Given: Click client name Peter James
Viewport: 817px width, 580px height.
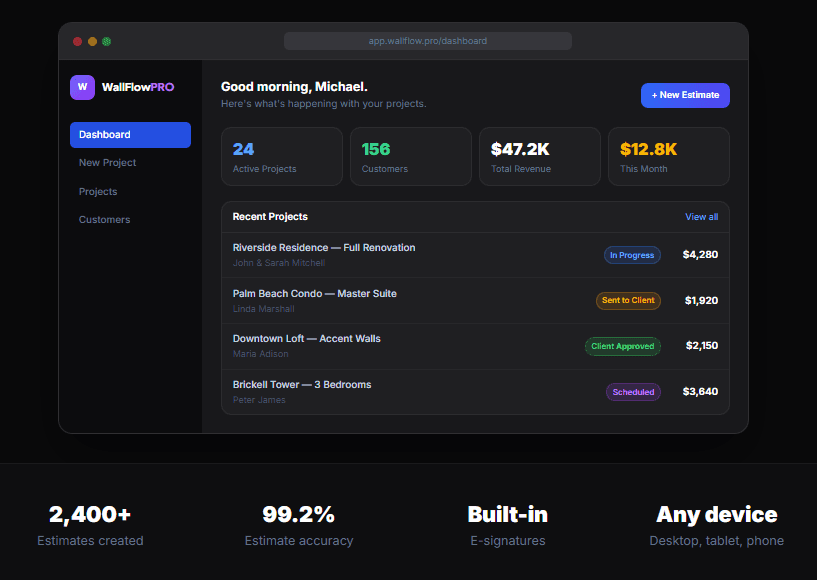Looking at the screenshot, I should 259,400.
